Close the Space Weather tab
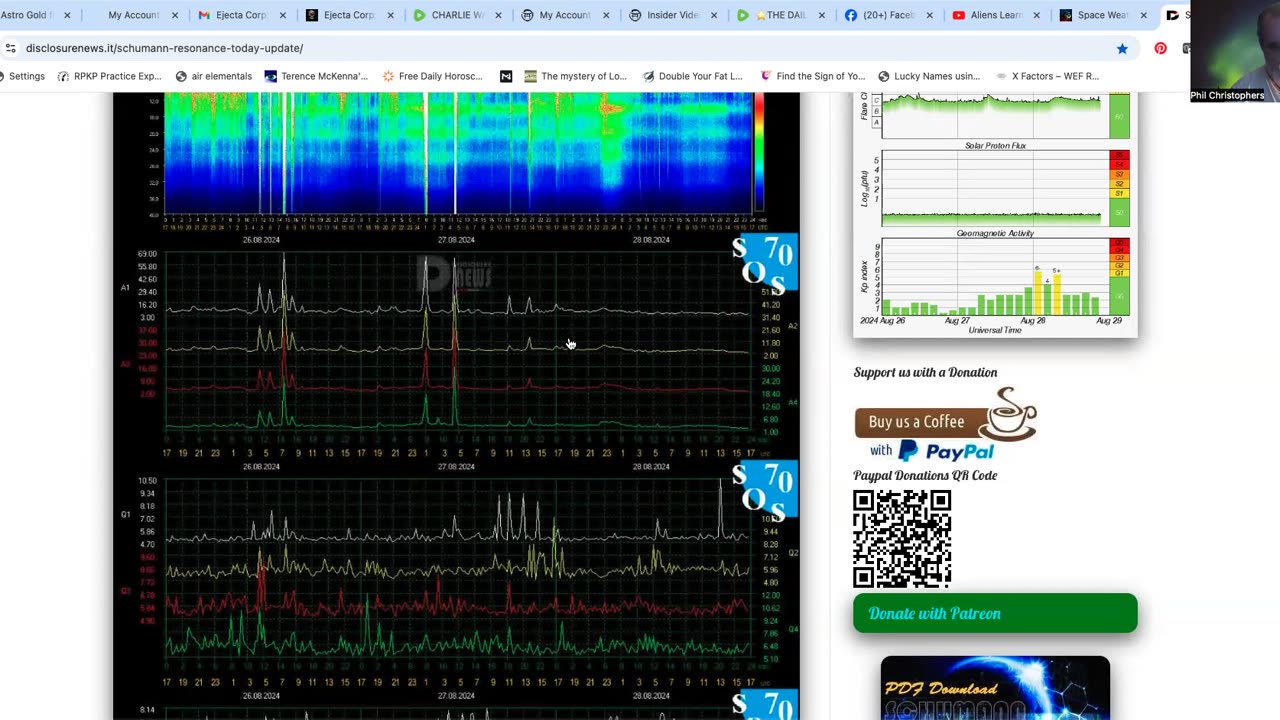Viewport: 1280px width, 720px height. pyautogui.click(x=1144, y=15)
